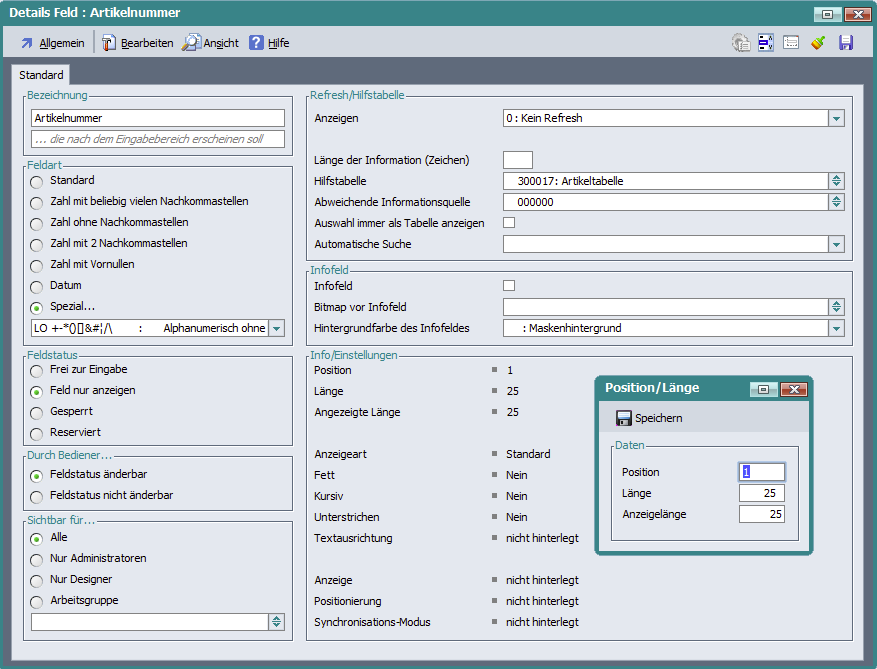Switch to the Standard tab
Viewport: 877px width, 669px height.
tap(41, 75)
